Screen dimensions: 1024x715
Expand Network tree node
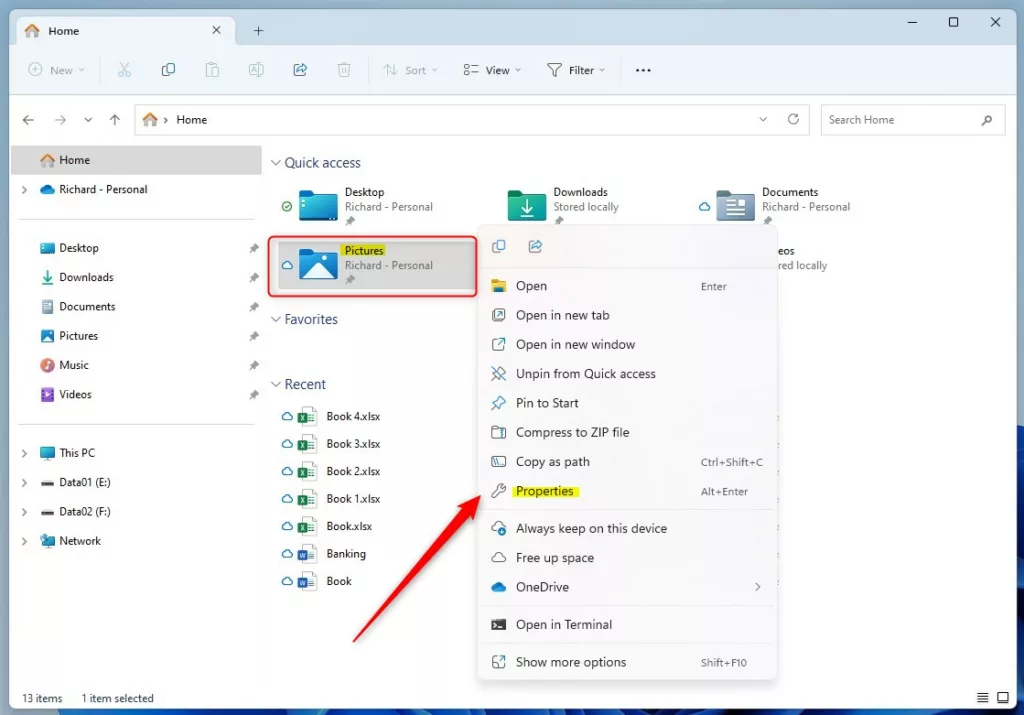[24, 541]
